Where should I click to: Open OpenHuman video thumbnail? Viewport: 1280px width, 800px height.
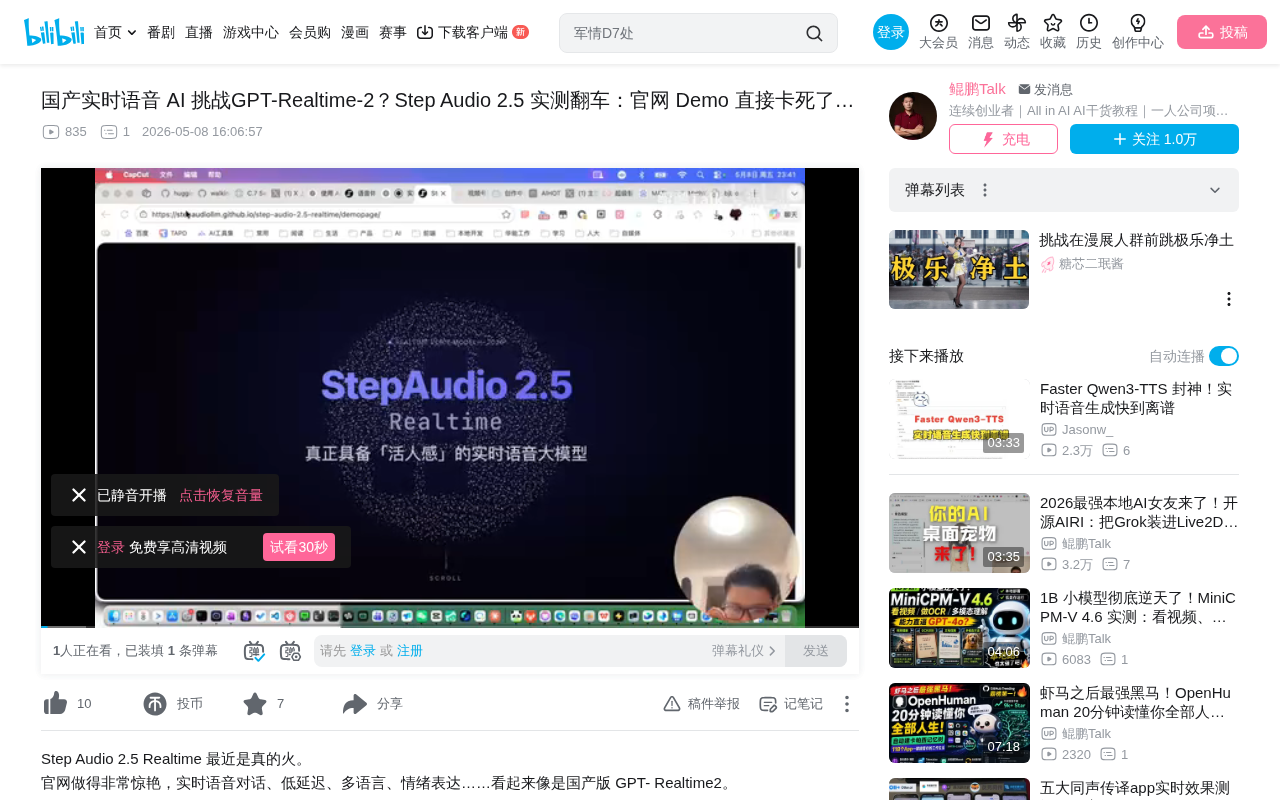[x=959, y=723]
